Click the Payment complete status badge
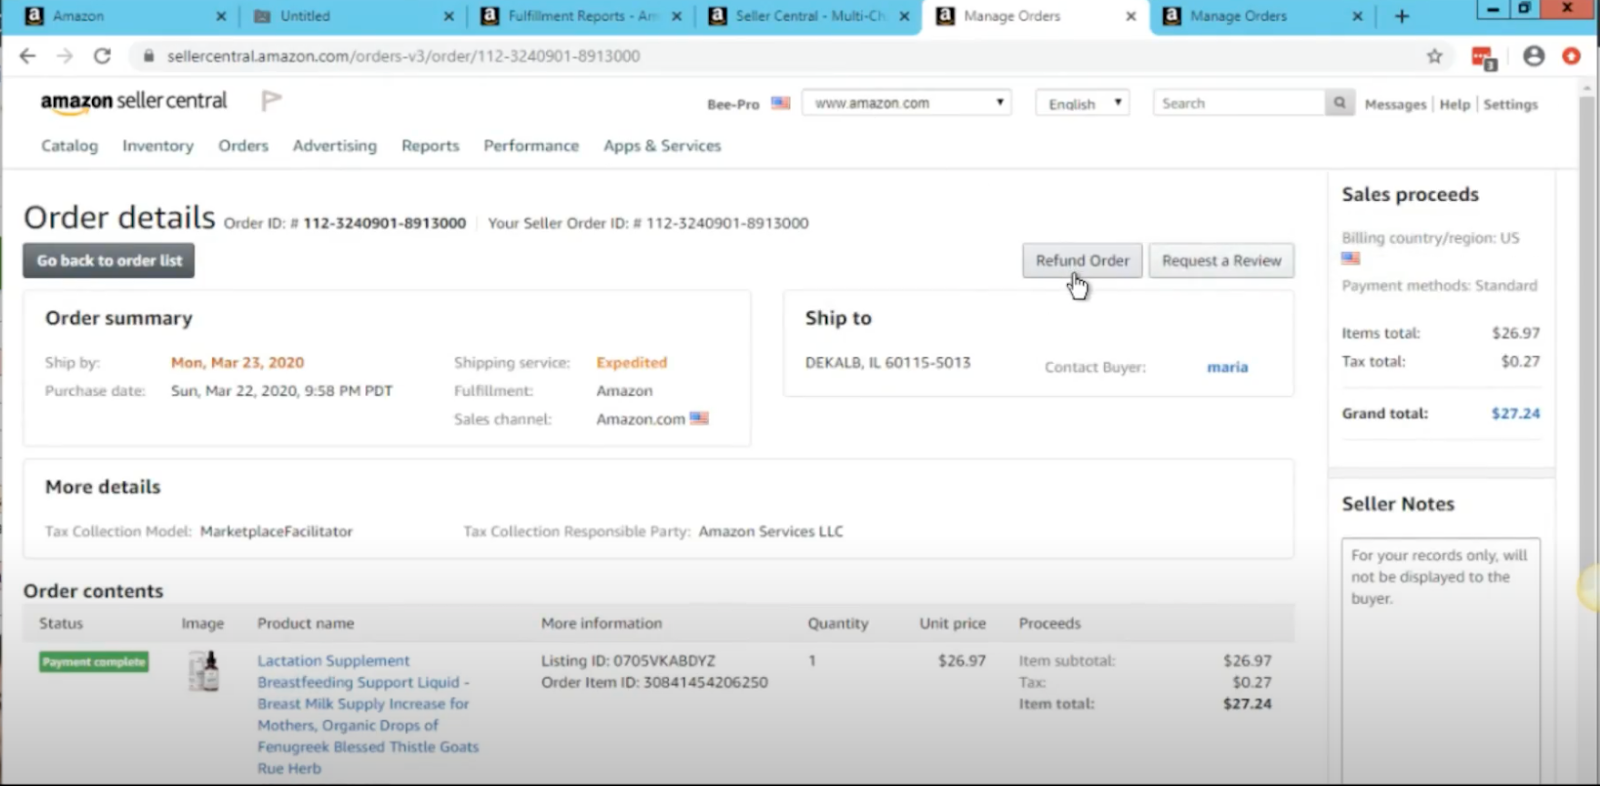This screenshot has height=786, width=1600. click(x=94, y=662)
